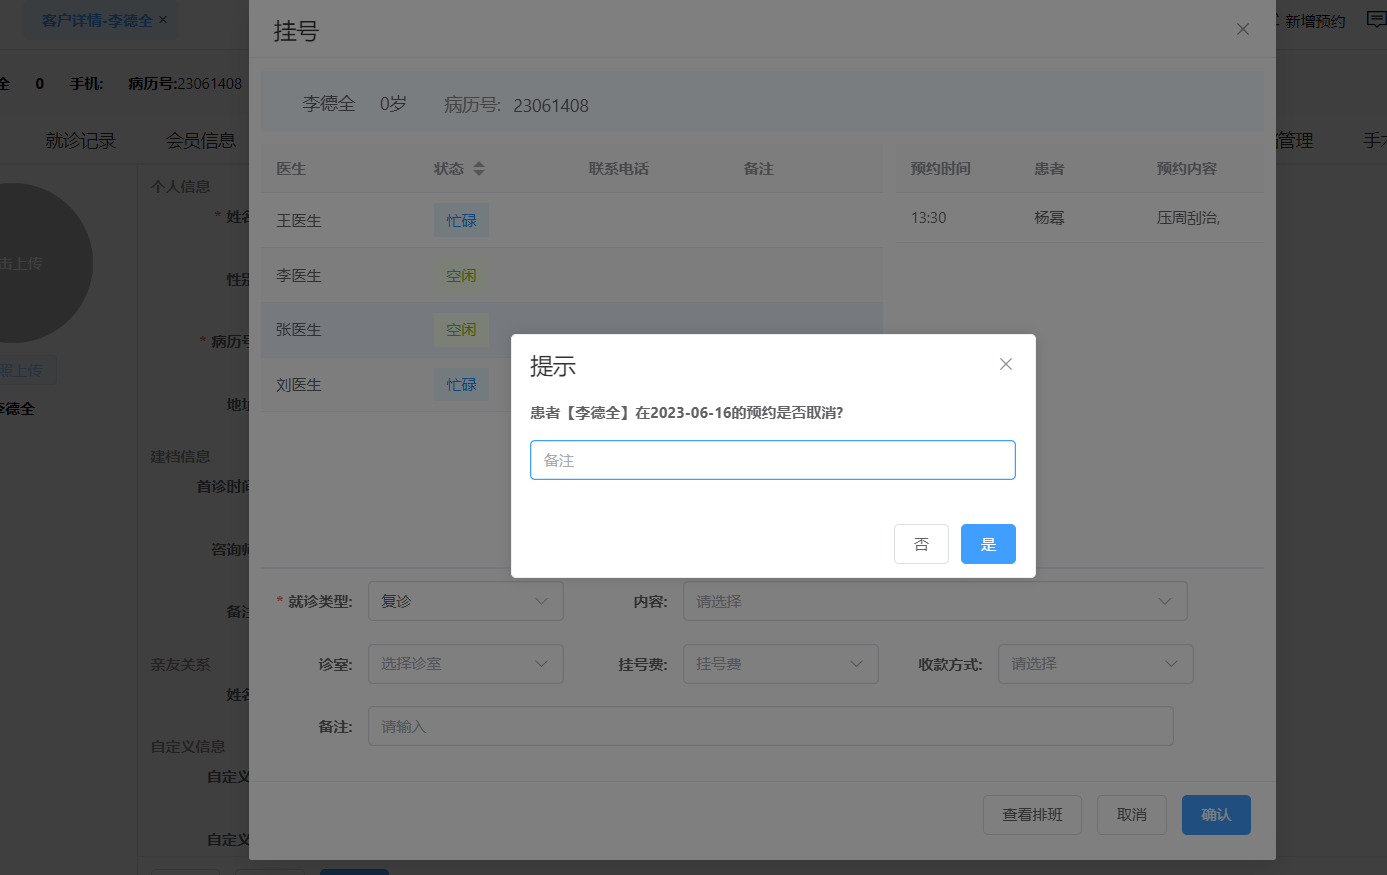Open the 选择诊室 dropdown
This screenshot has width=1387, height=875.
465,664
